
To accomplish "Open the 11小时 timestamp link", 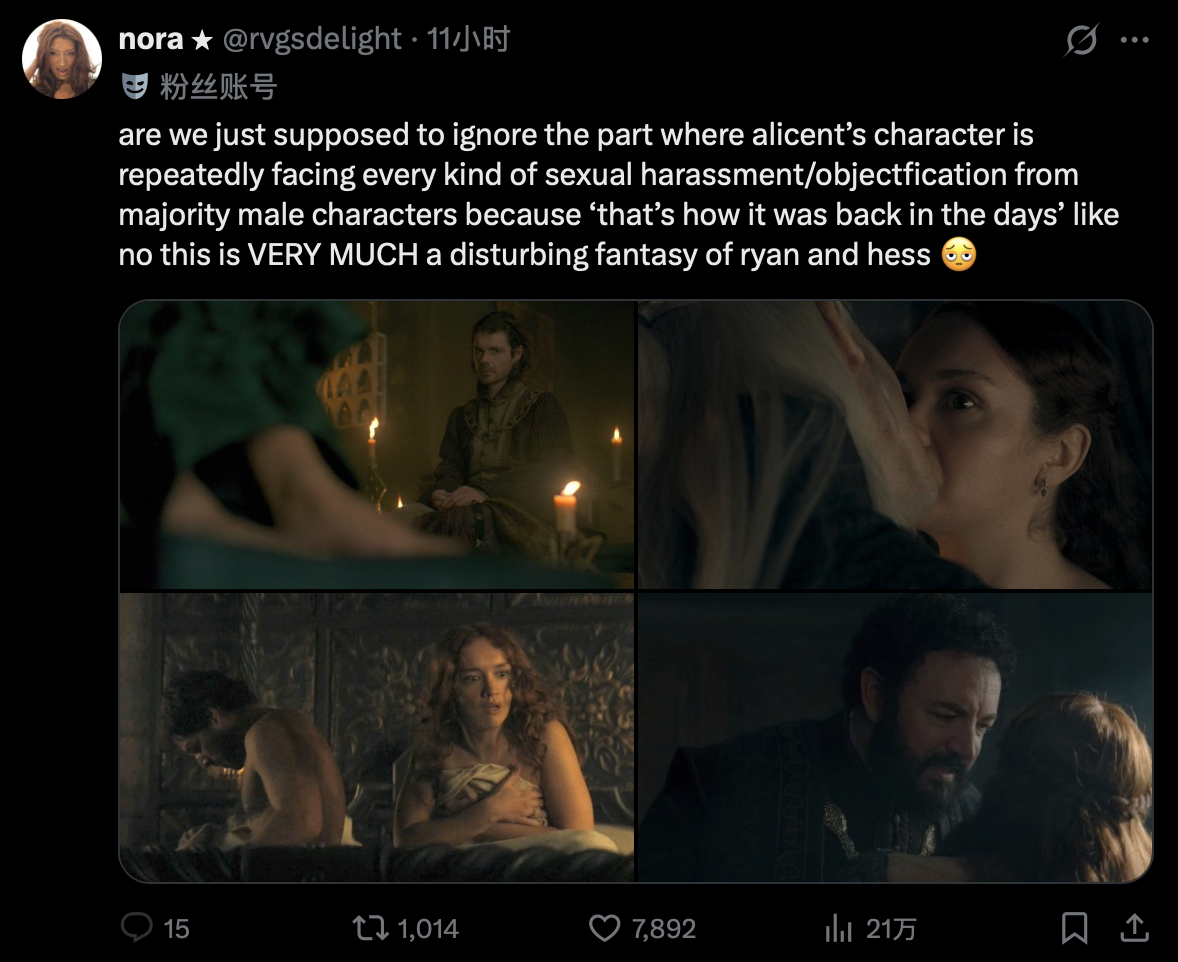I will tap(469, 39).
